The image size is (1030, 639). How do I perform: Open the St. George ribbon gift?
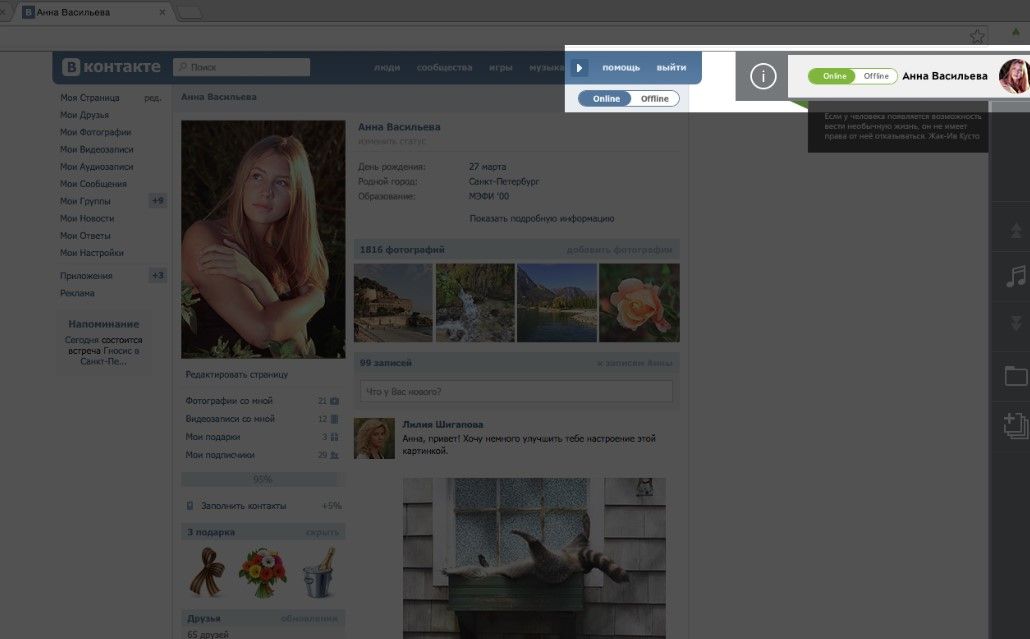point(208,571)
